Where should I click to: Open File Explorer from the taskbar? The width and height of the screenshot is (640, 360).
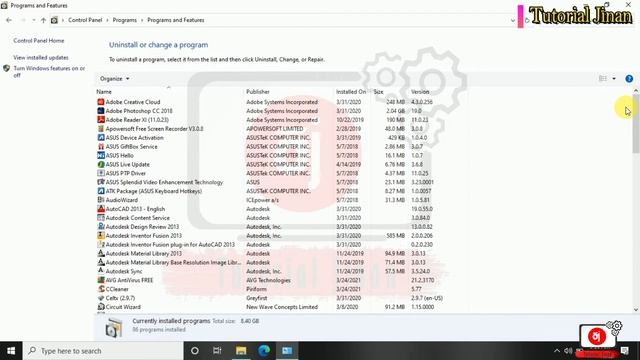[241, 351]
